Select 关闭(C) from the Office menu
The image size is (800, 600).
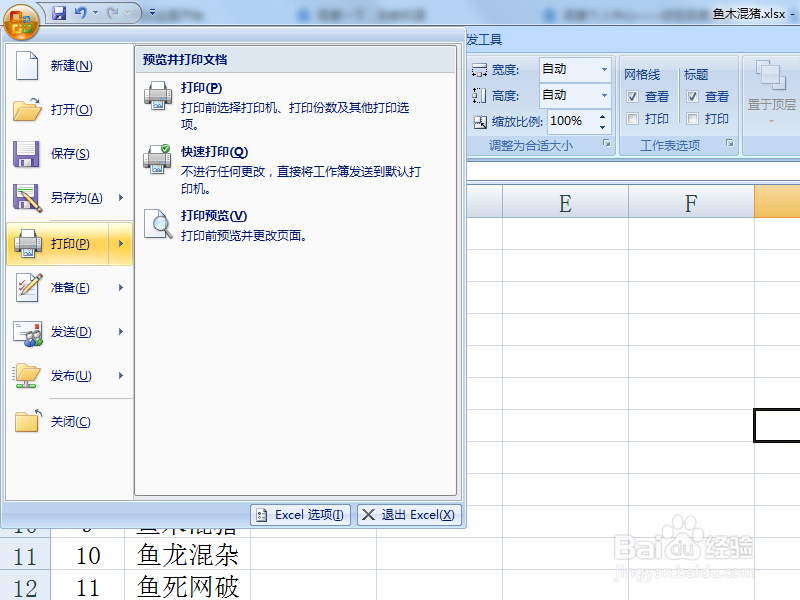70,421
